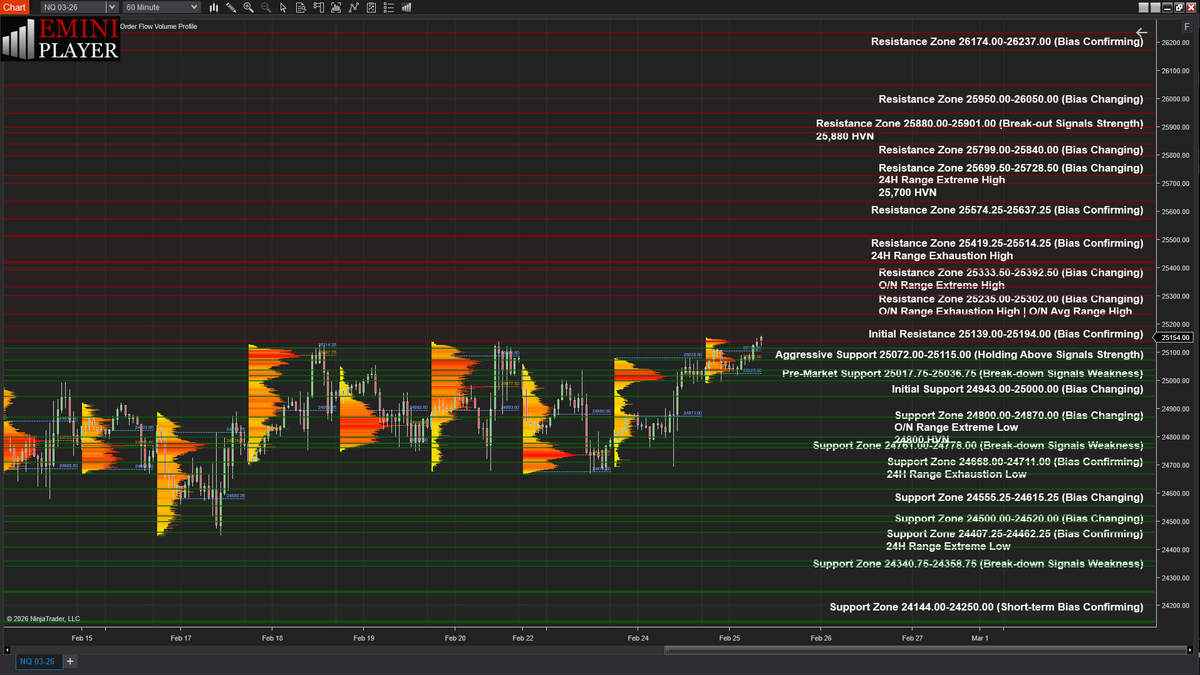This screenshot has height=675, width=1200.
Task: Click the bar chart style icon
Action: click(214, 7)
